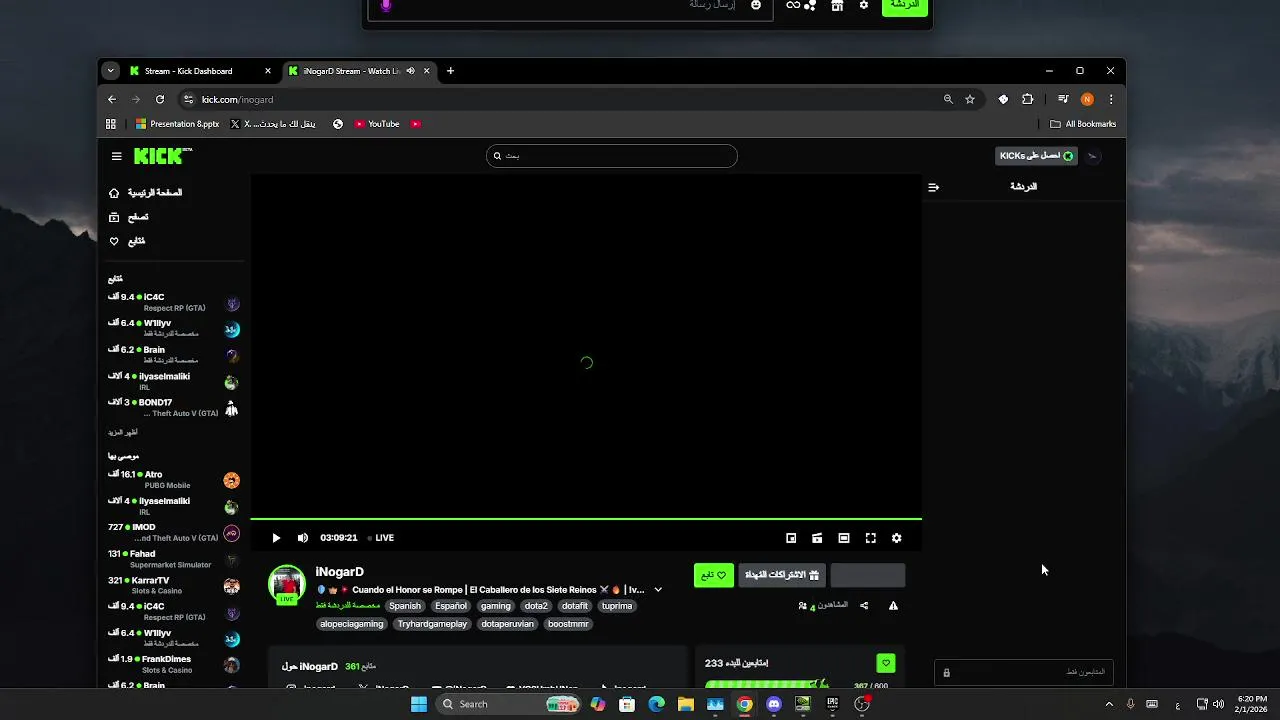Report the stream using warning icon
1280x720 pixels.
click(x=893, y=605)
